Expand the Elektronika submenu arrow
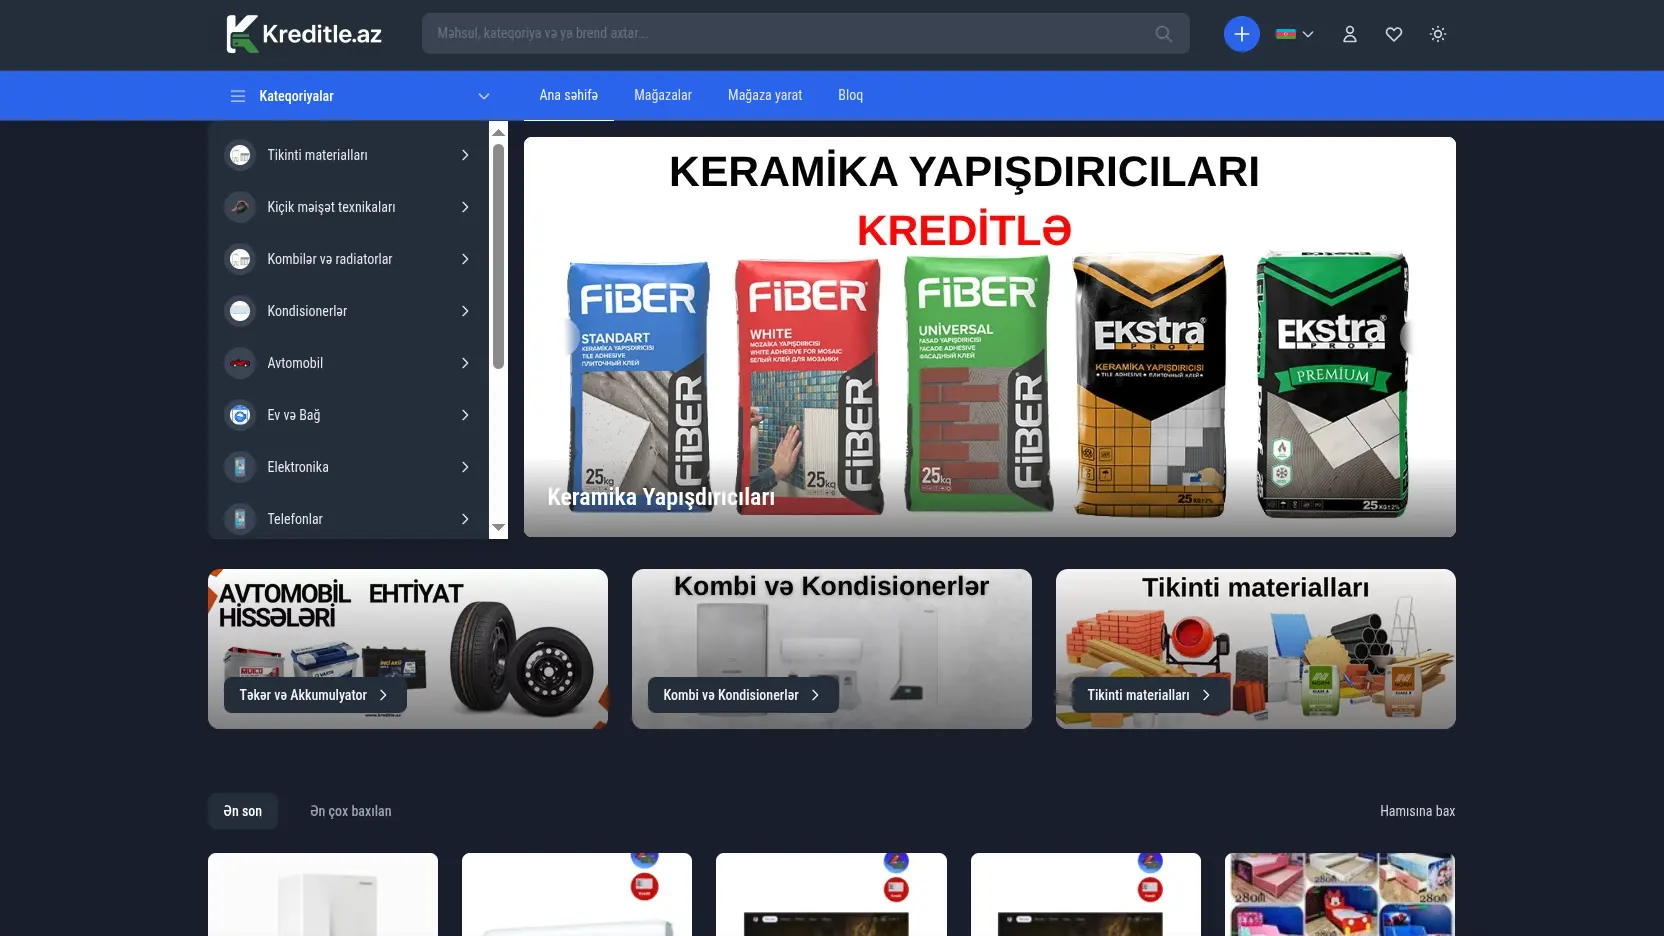1664x936 pixels. coord(465,467)
